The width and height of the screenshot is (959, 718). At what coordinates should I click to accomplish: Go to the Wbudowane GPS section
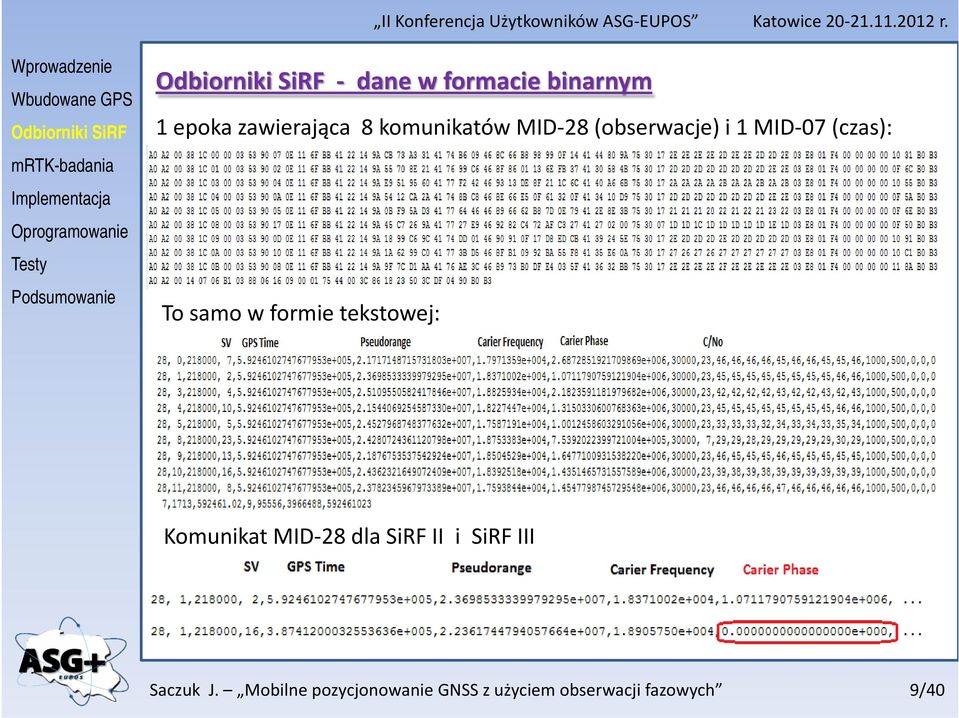tap(72, 99)
